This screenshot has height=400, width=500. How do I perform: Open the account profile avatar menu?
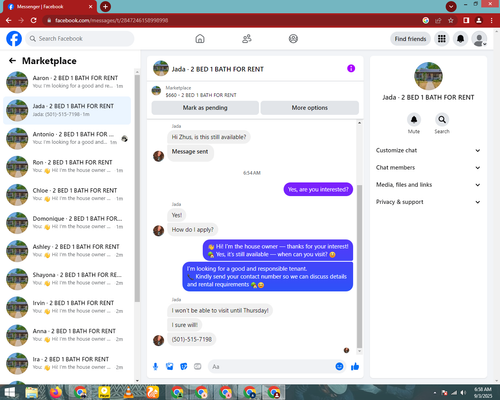(479, 39)
